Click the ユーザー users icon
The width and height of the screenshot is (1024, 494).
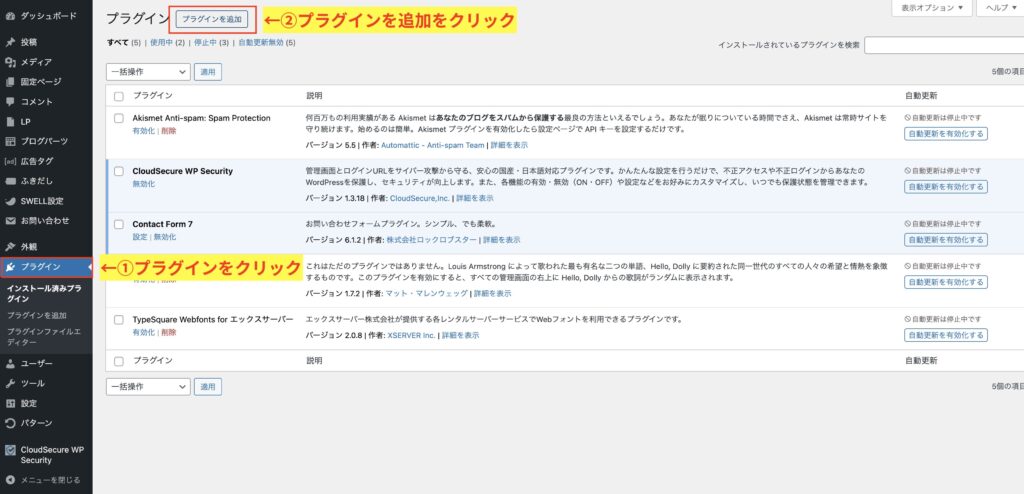pyautogui.click(x=10, y=364)
